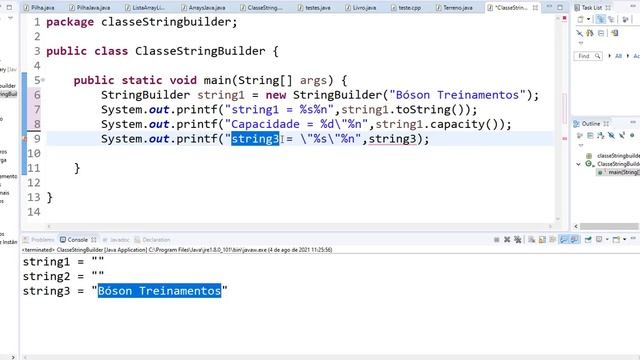This screenshot has height=360, width=640.
Task: Open Task List view menu chevron
Action: [x=581, y=43]
